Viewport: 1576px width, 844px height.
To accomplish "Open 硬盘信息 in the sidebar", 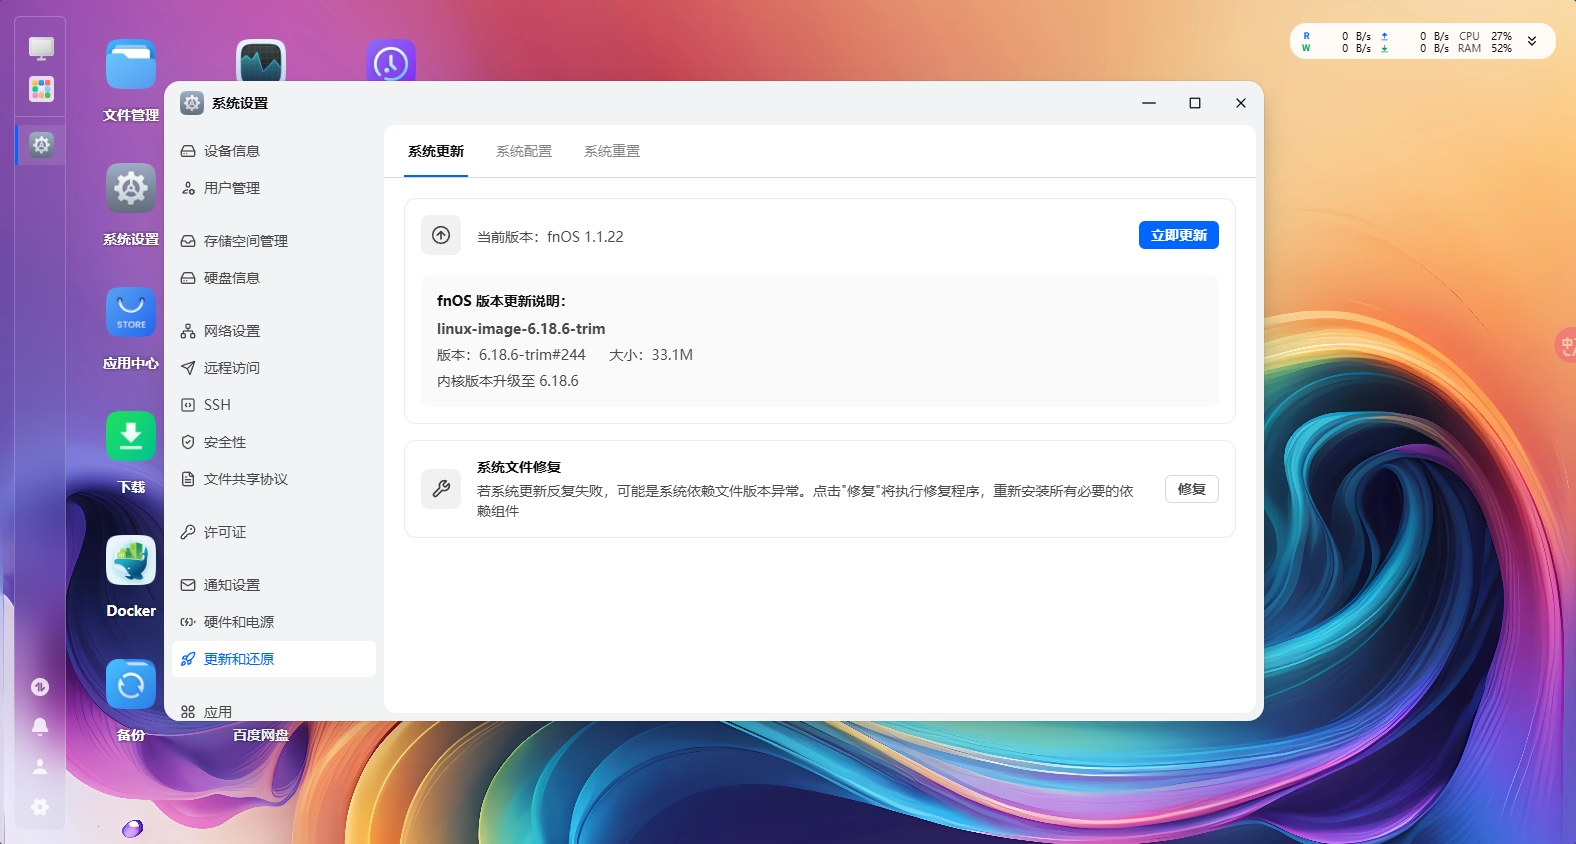I will (x=274, y=278).
